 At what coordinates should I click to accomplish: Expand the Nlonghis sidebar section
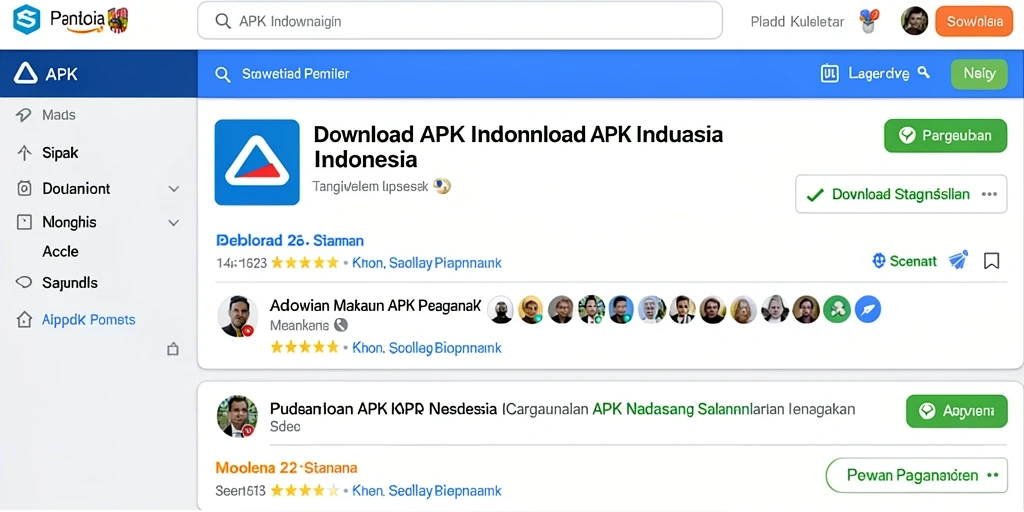[174, 223]
